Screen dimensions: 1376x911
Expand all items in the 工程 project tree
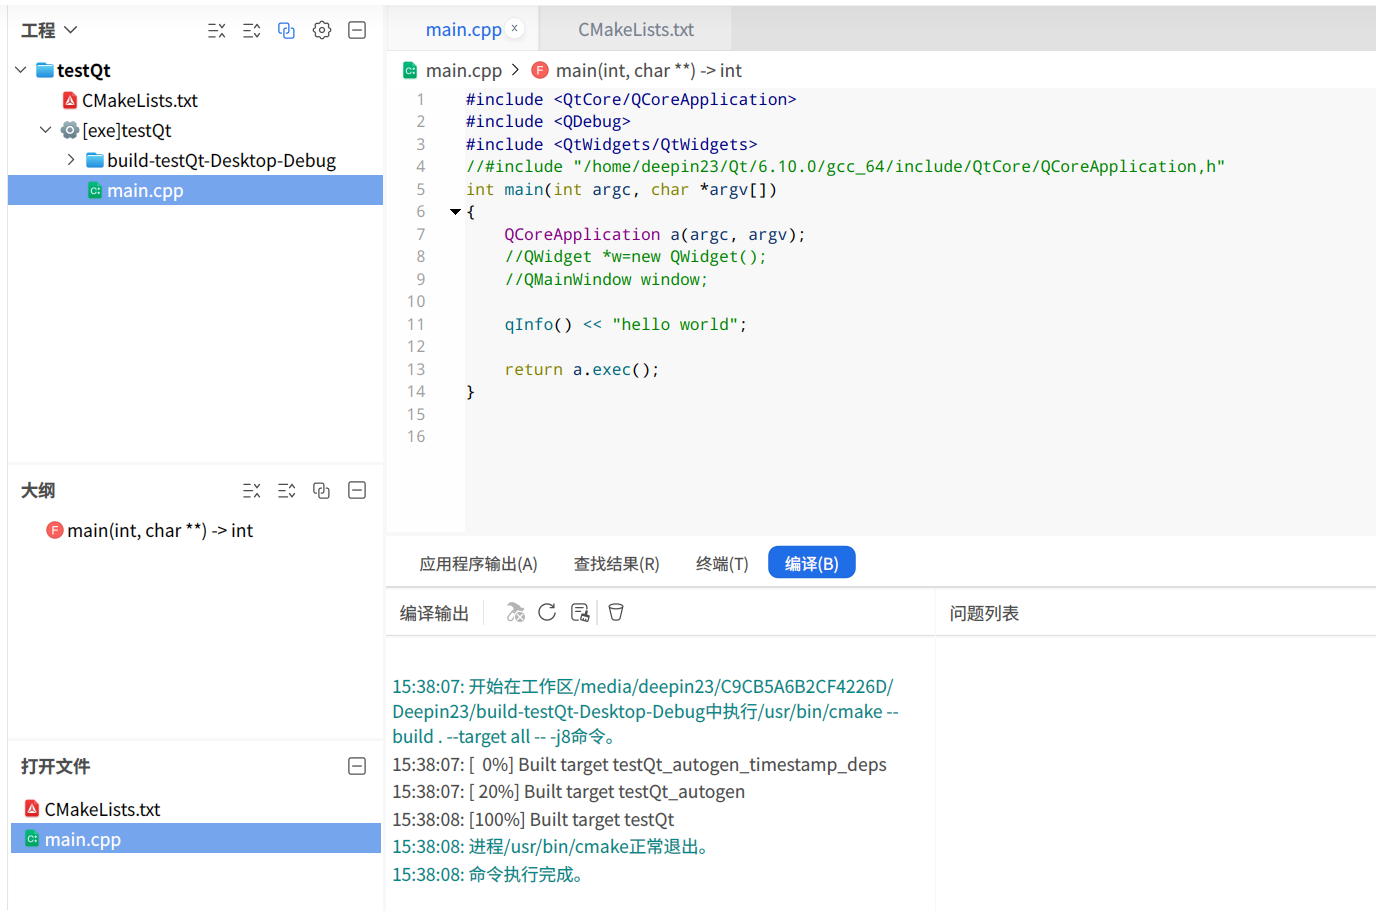(x=252, y=31)
